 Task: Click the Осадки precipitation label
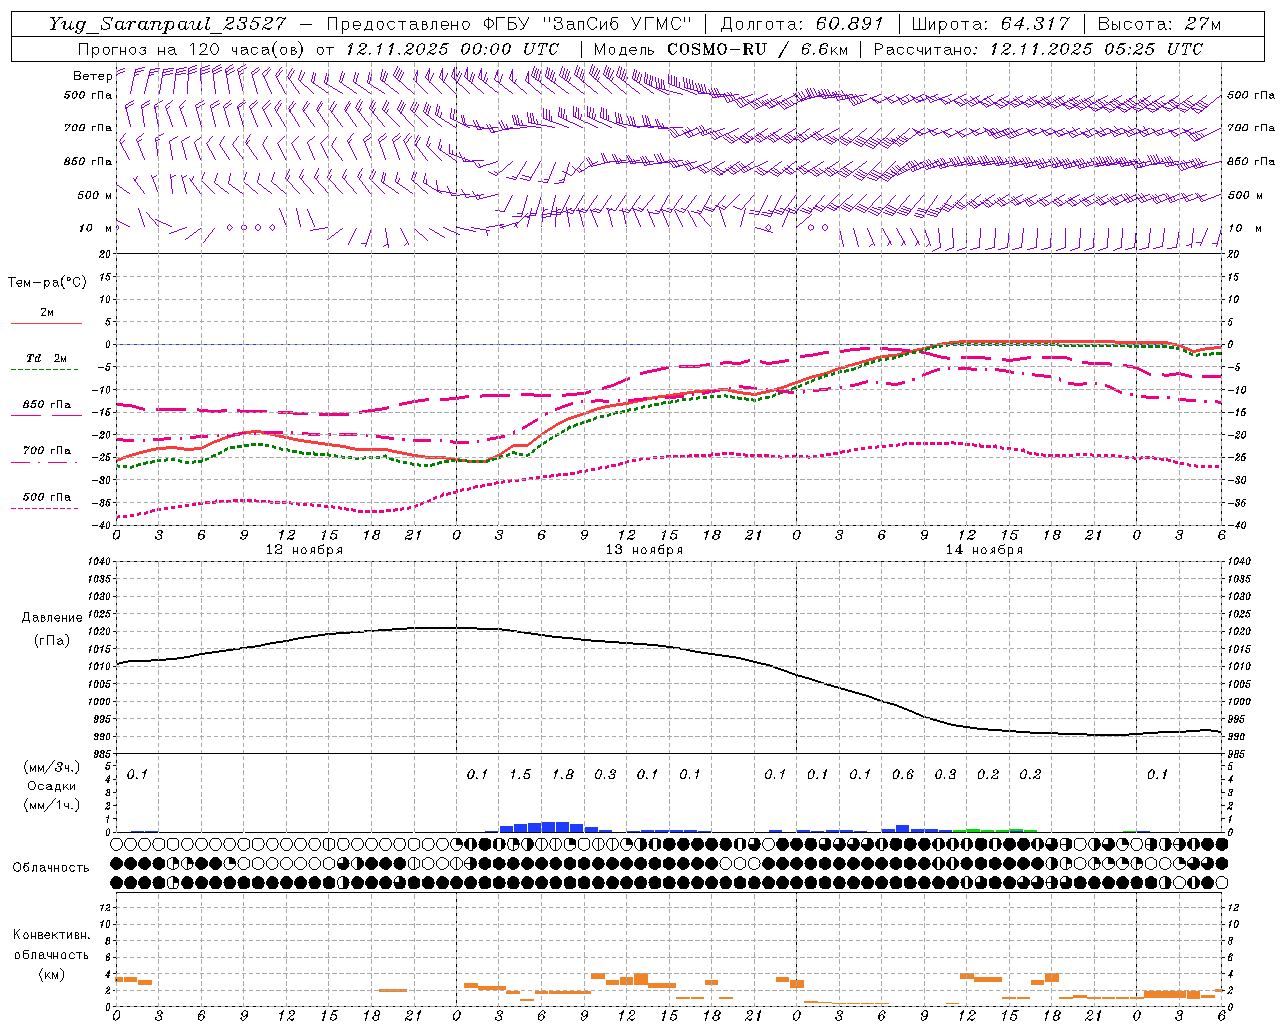[52, 786]
